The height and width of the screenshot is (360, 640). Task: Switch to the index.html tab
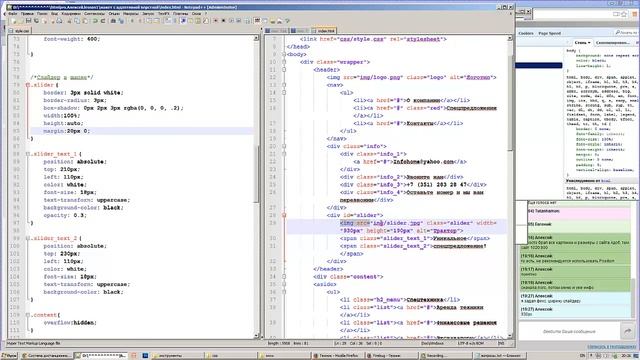(x=323, y=31)
